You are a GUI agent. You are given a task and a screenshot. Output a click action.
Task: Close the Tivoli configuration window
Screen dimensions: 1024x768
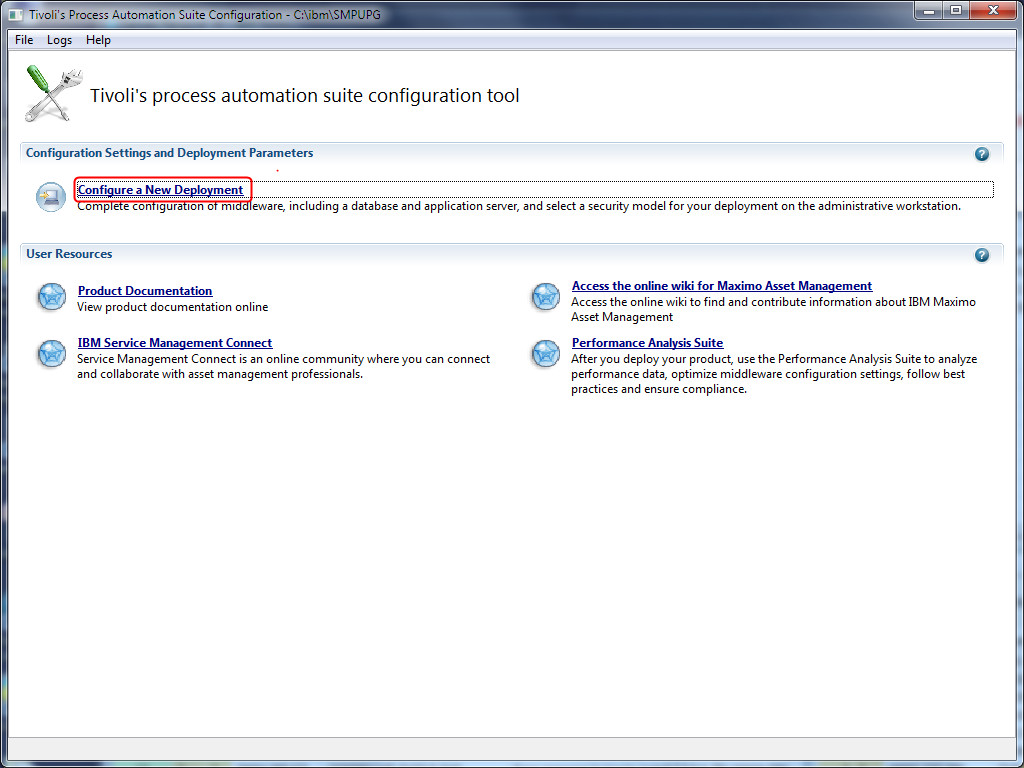[993, 11]
